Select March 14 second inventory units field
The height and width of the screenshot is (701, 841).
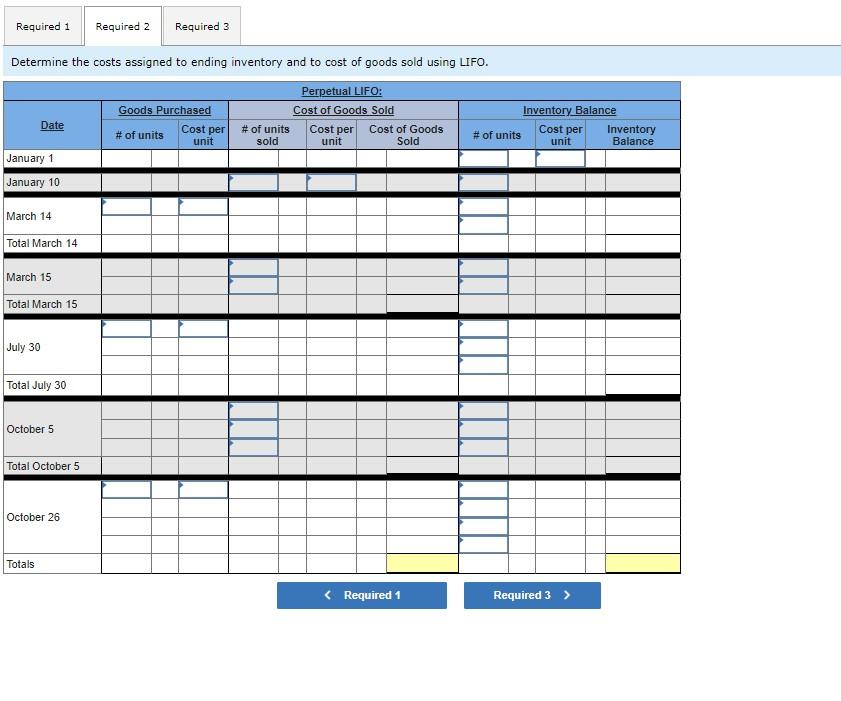[x=483, y=225]
